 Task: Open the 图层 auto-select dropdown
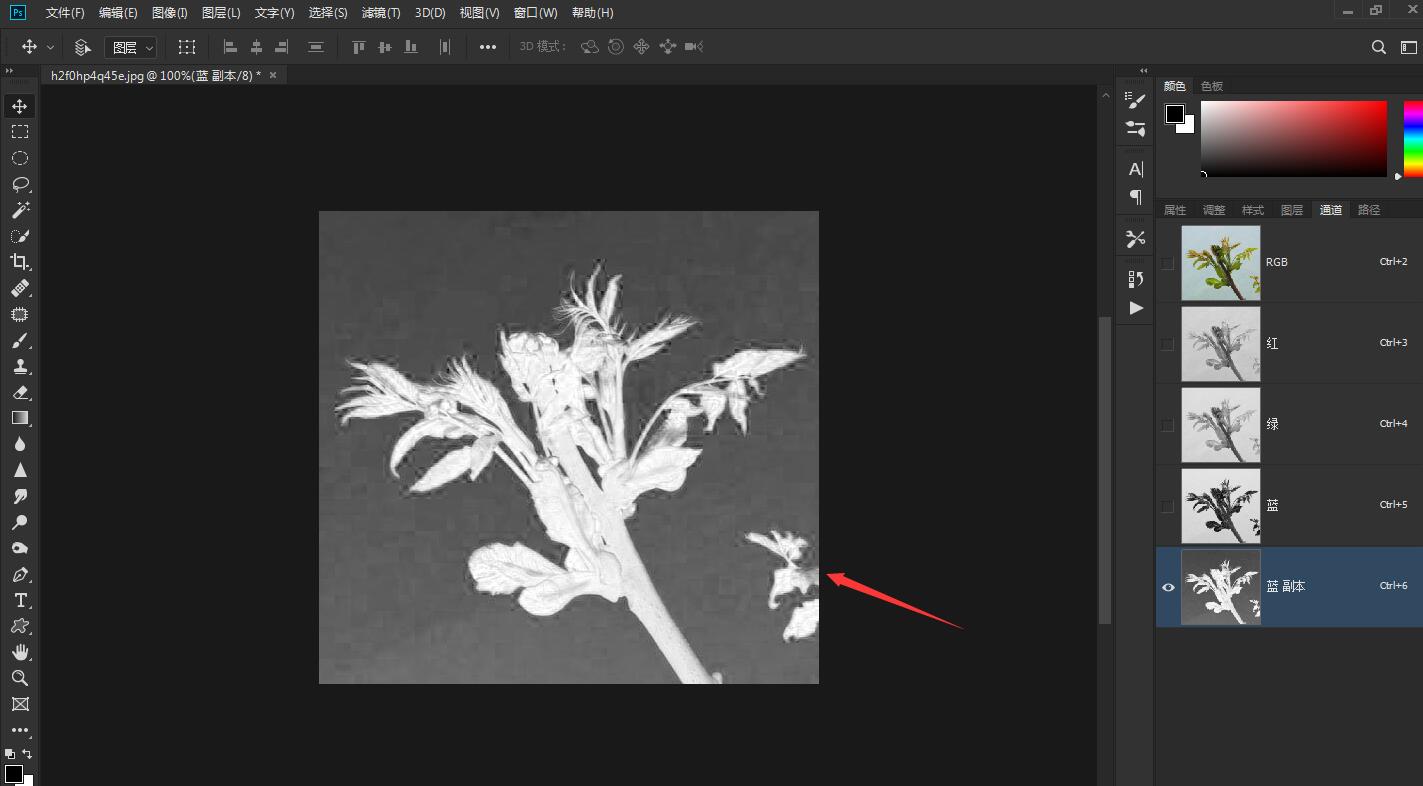131,47
